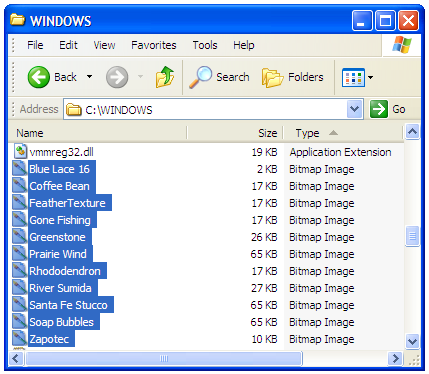429x374 pixels.
Task: Select the Gone Fishing file name
Action: coord(60,220)
